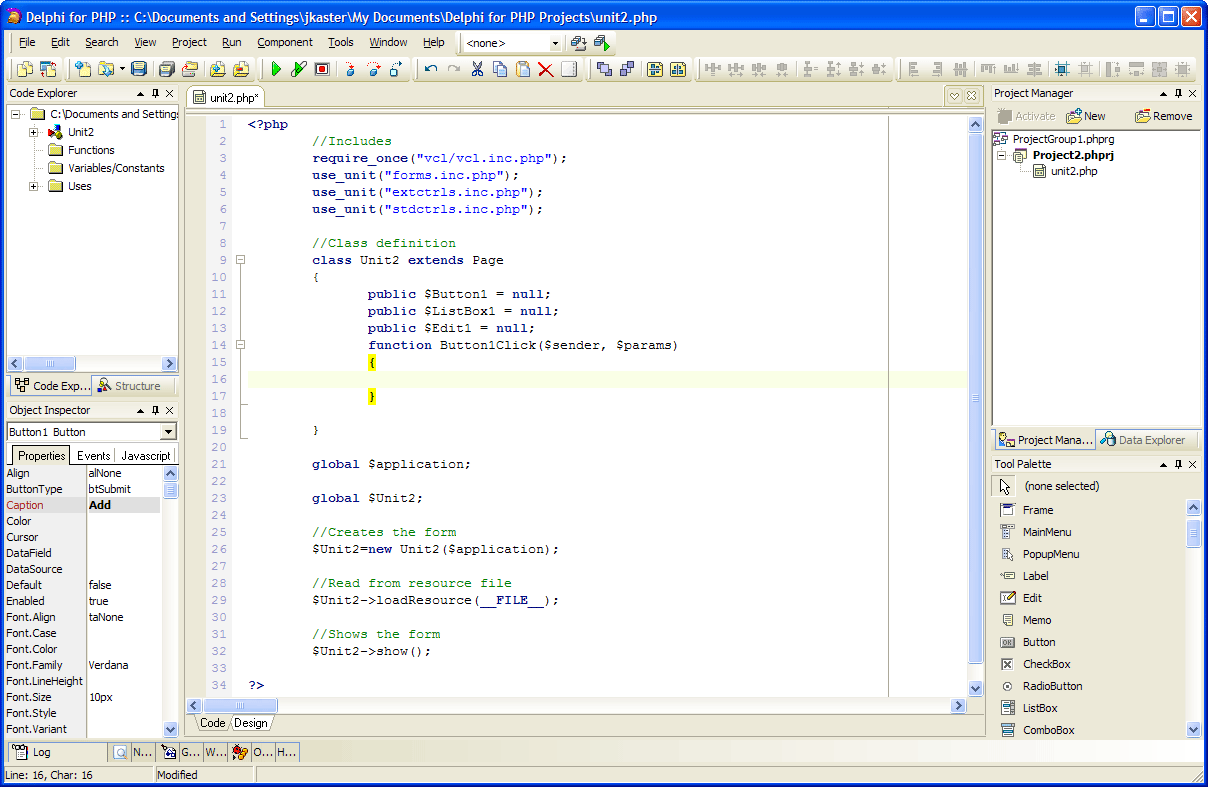
Task: Click the Remove file from project icon
Action: coord(241,69)
